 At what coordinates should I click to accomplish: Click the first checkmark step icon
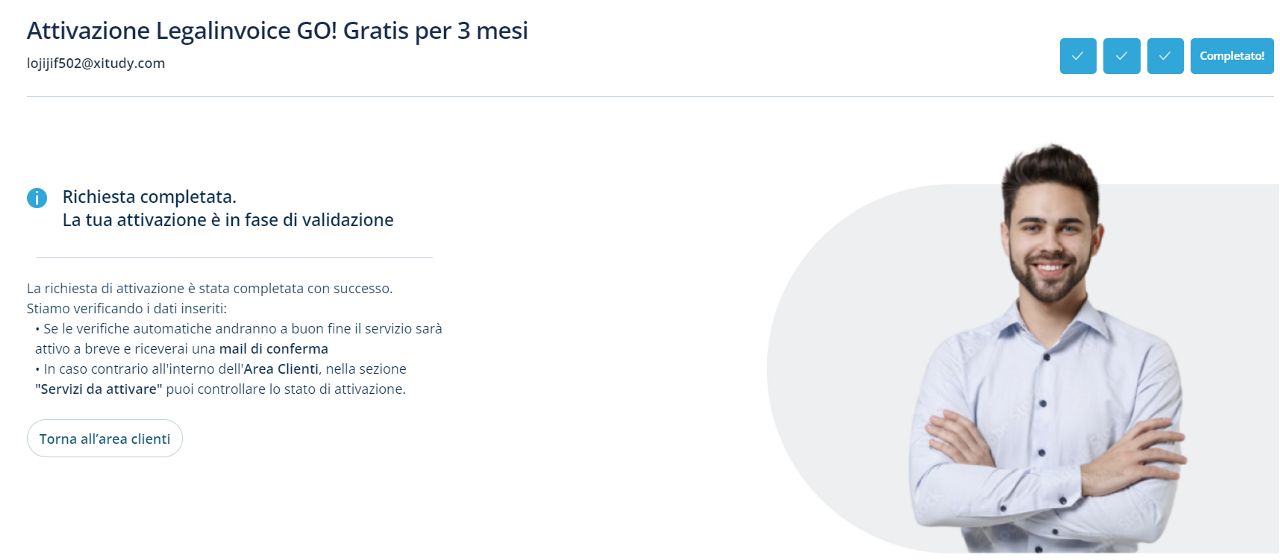[1078, 56]
